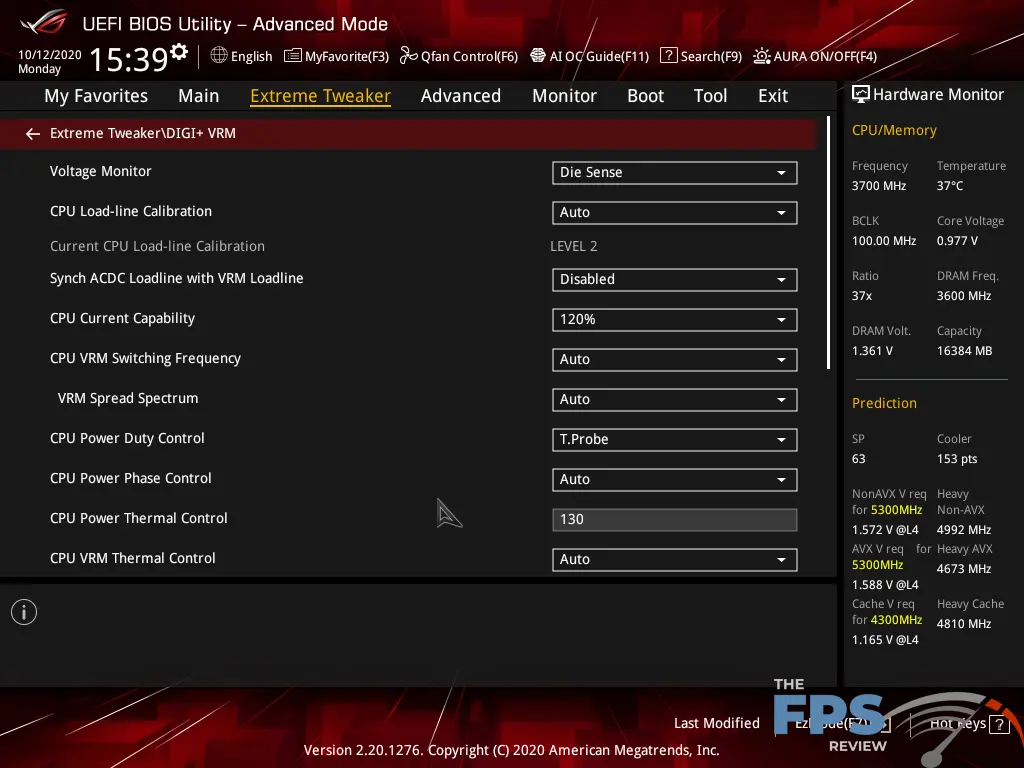Switch to Advanced tab
This screenshot has height=768, width=1024.
tap(461, 96)
